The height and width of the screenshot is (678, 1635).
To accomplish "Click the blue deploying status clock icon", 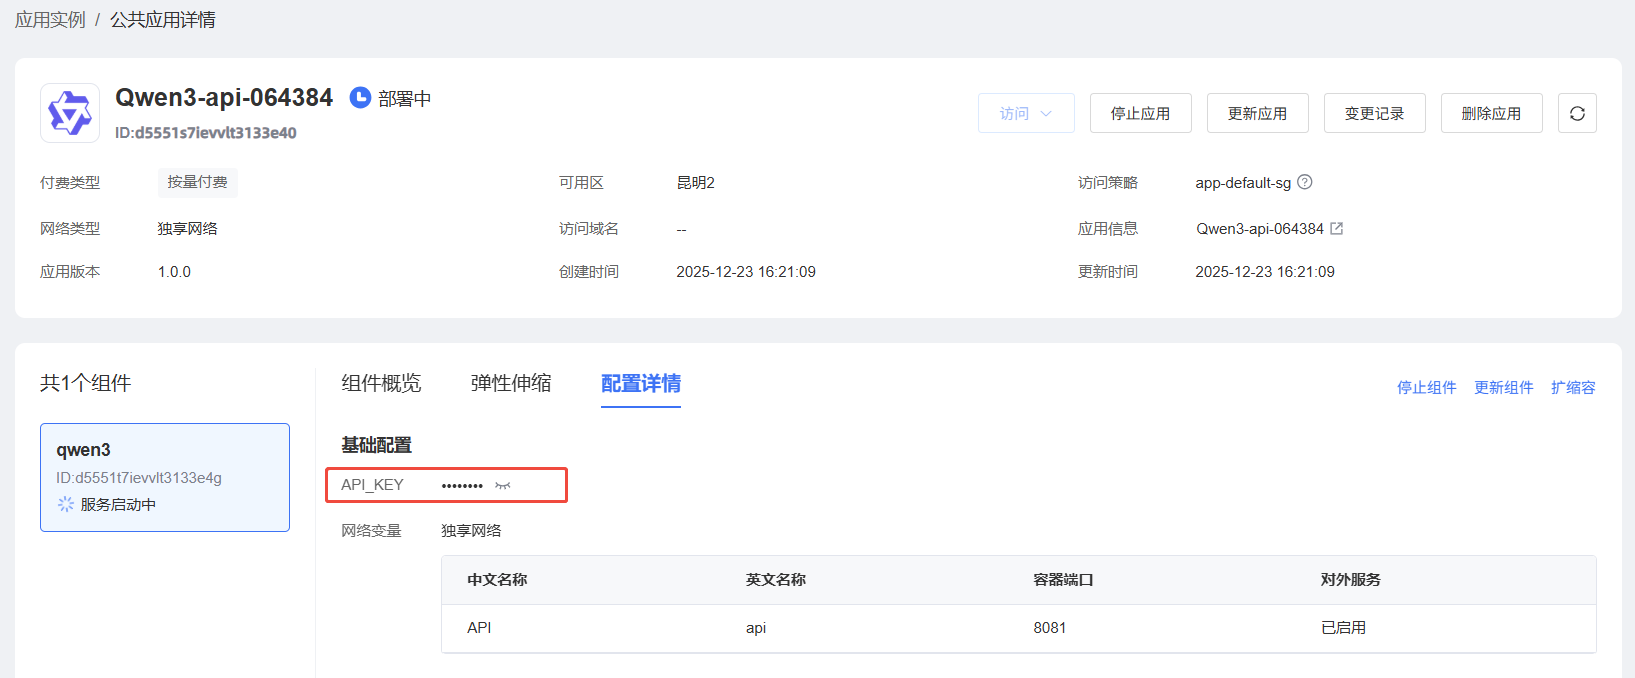I will click(360, 98).
